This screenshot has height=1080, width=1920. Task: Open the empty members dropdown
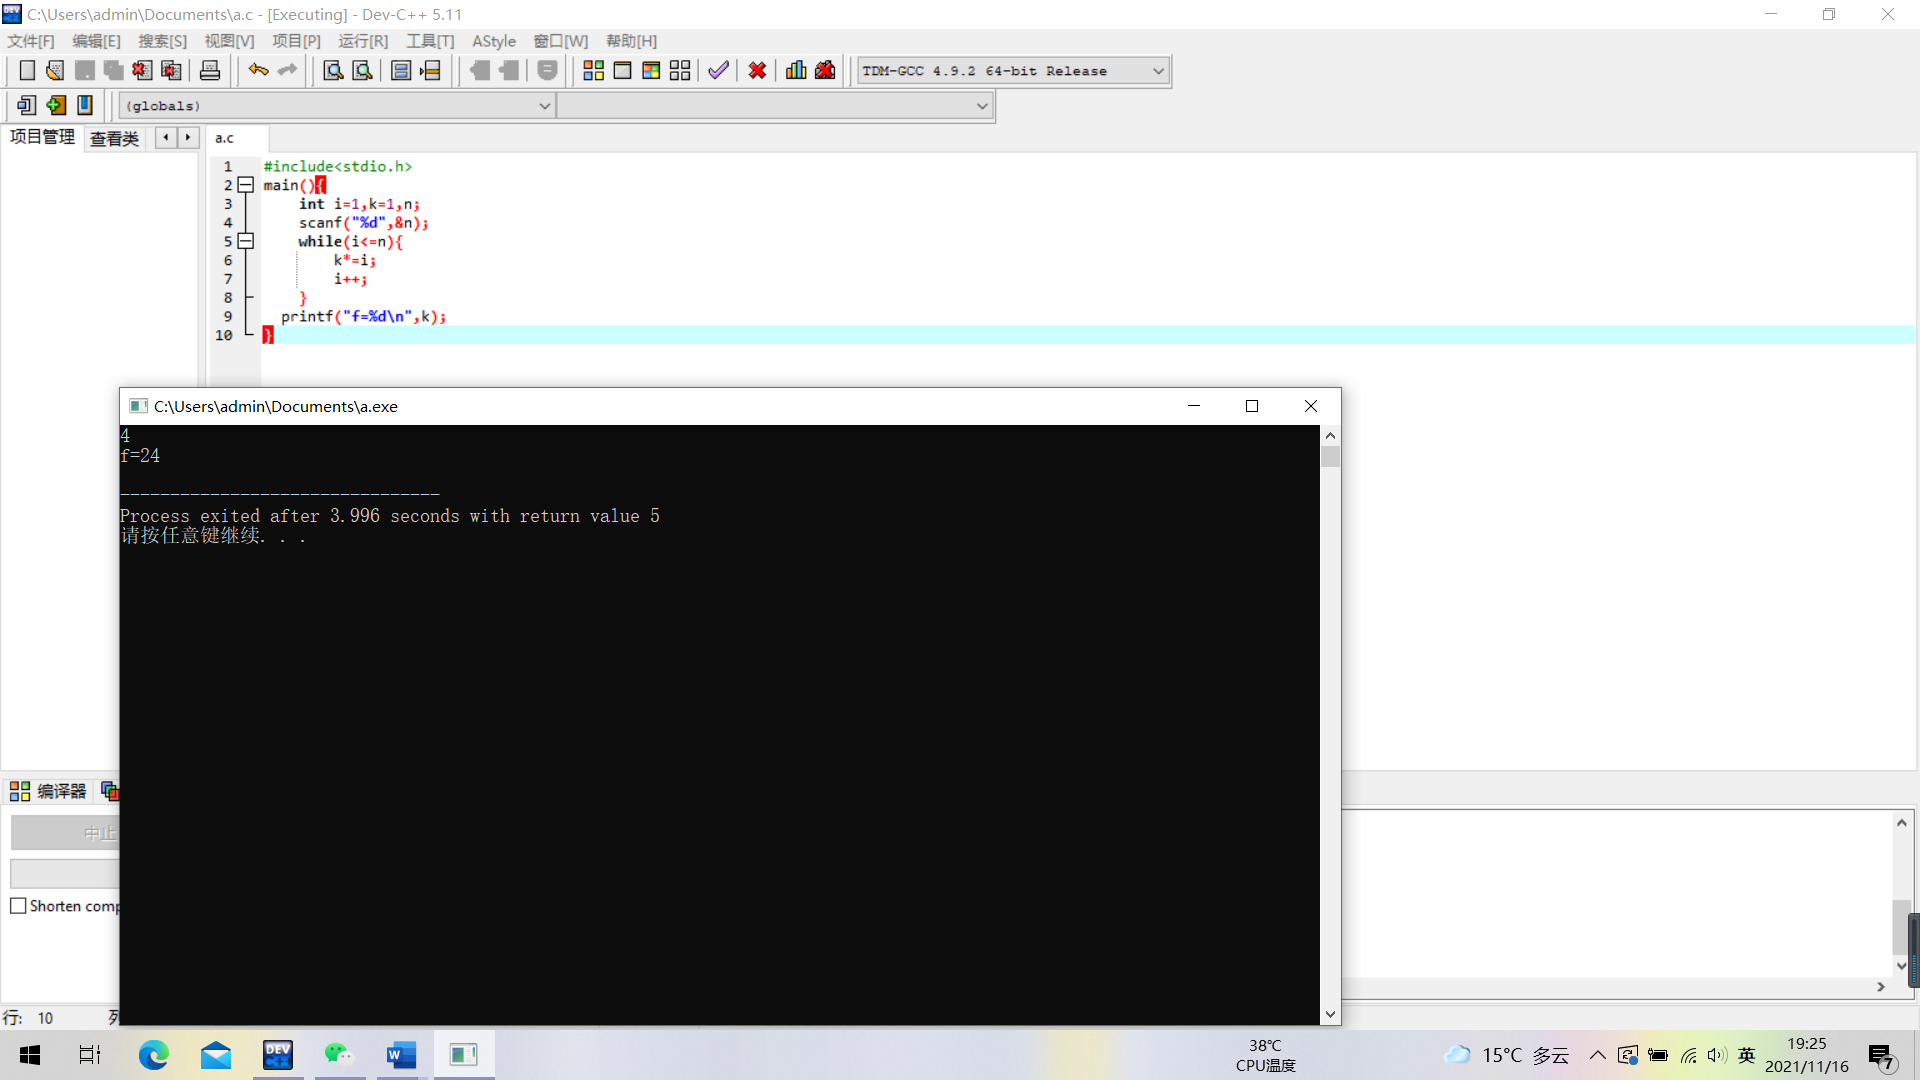click(981, 106)
